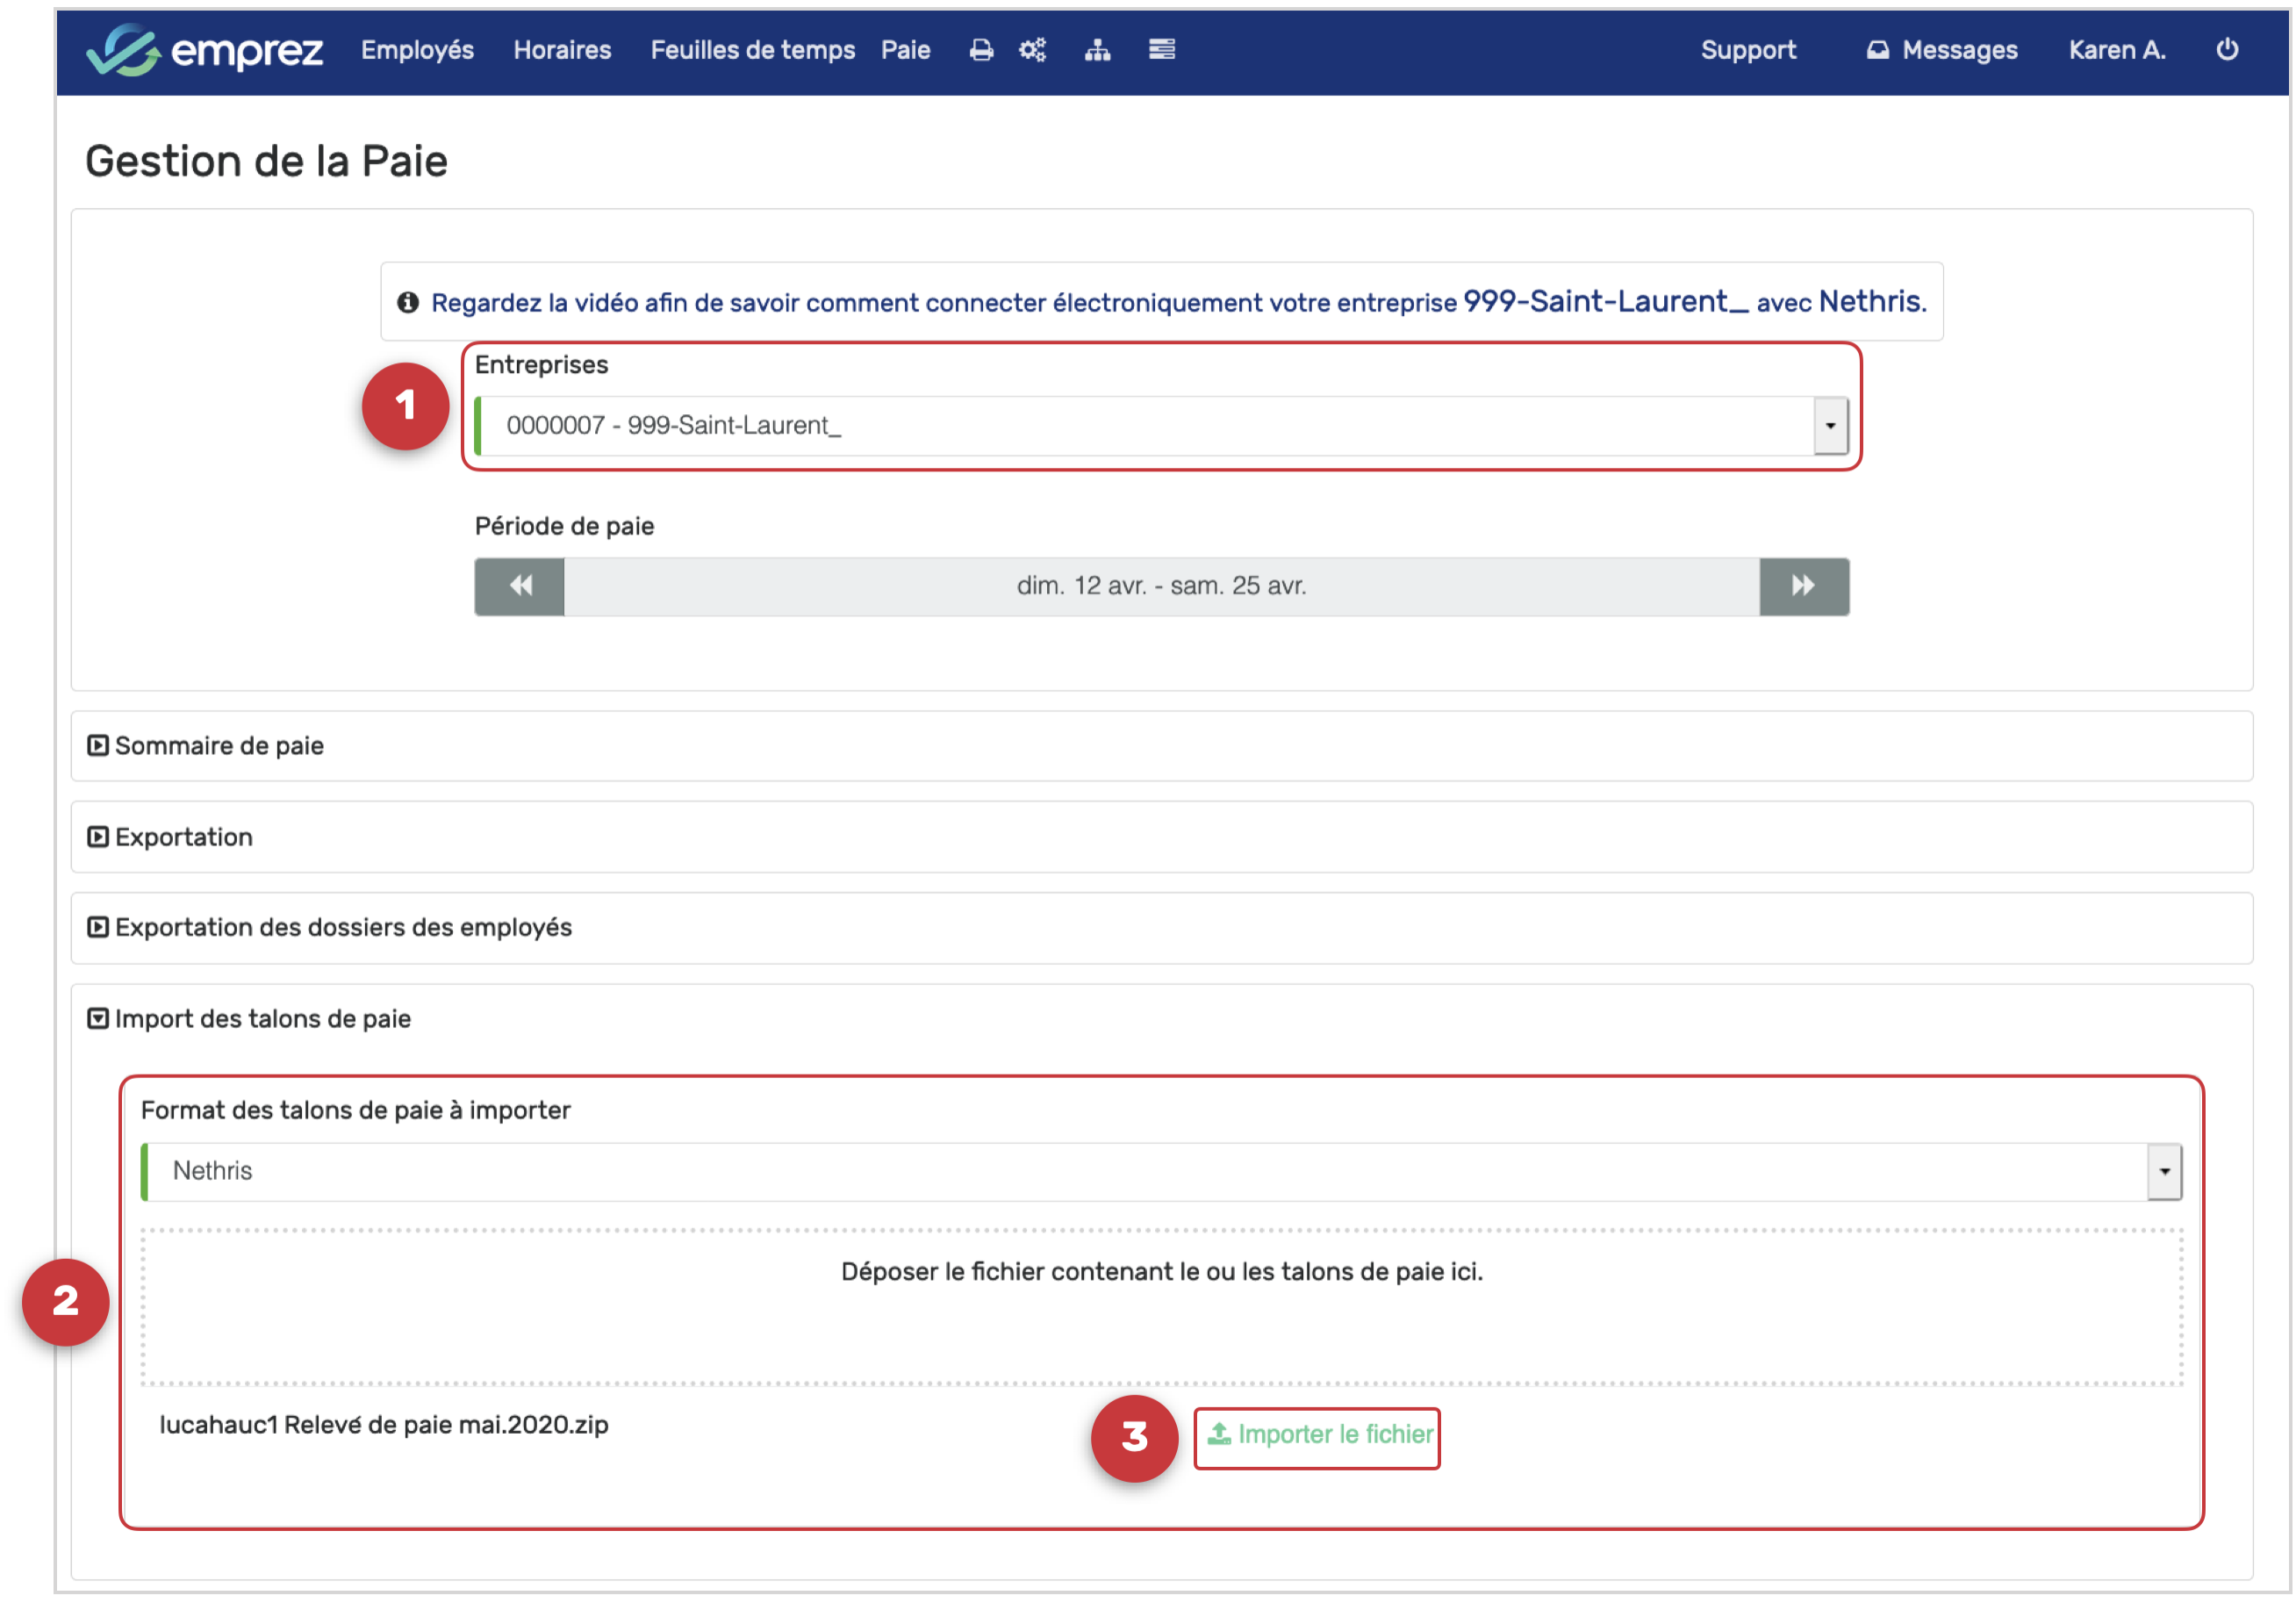Click the Importer le fichier button
The width and height of the screenshot is (2296, 1603).
[x=1316, y=1437]
